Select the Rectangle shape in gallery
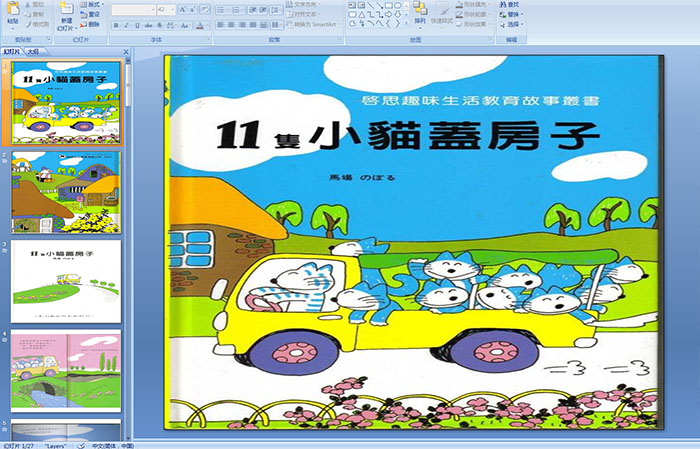 [389, 5]
